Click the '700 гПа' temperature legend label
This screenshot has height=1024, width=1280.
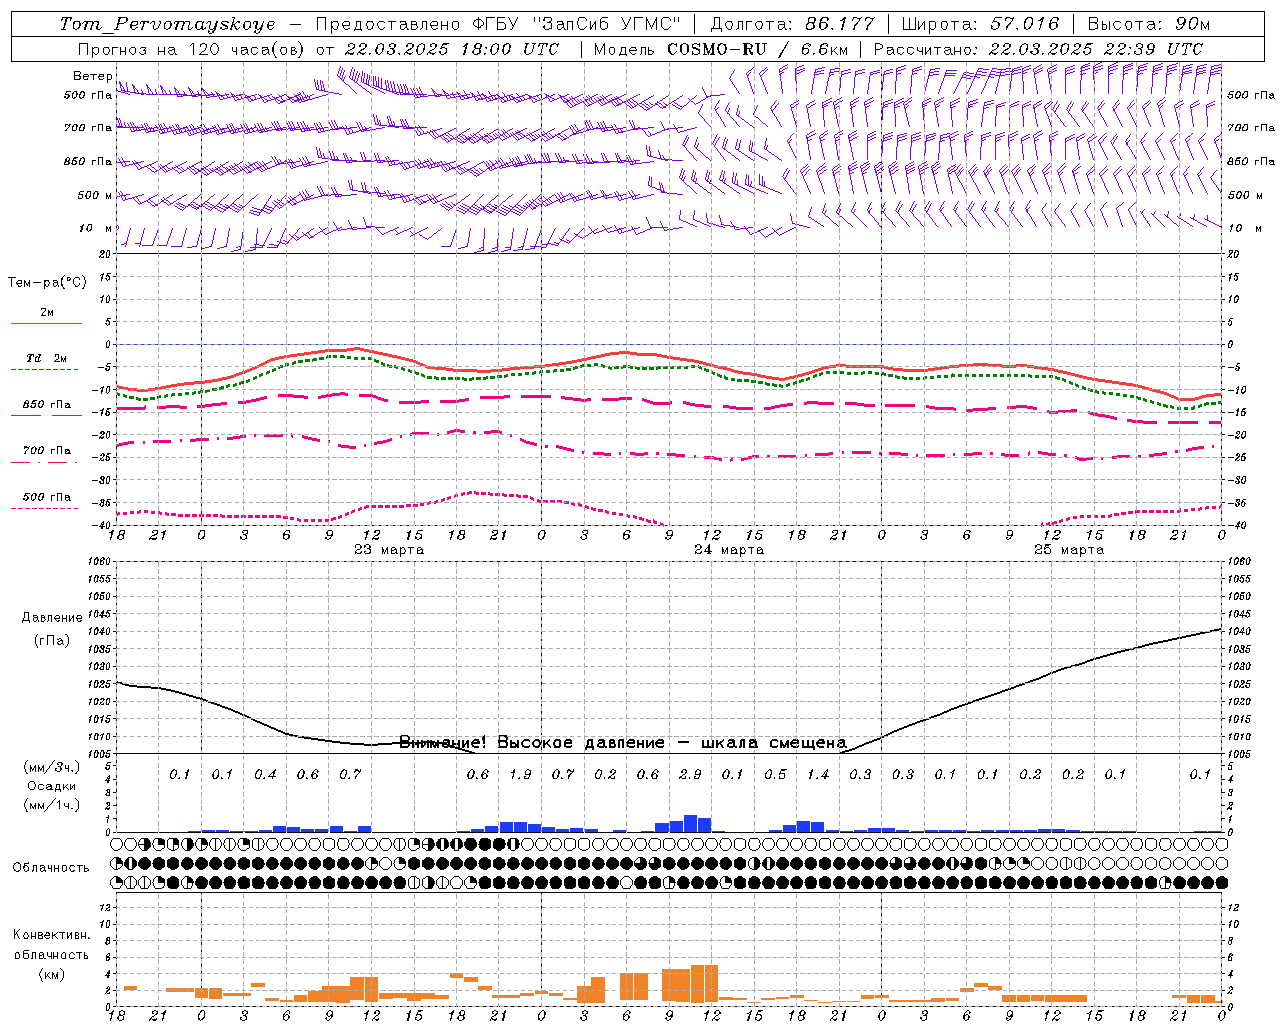point(47,451)
